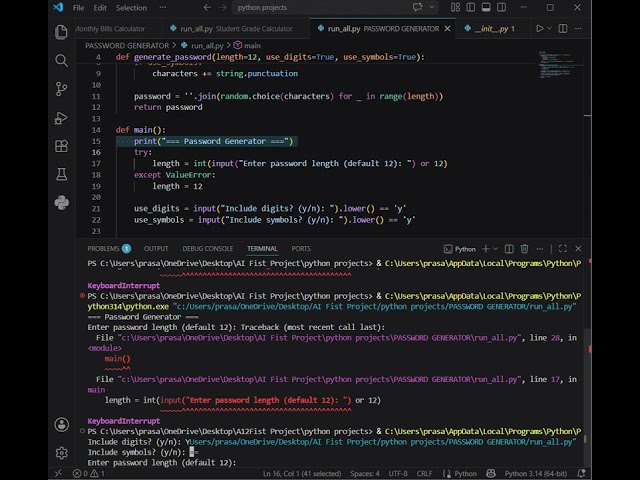This screenshot has height=480, width=640.
Task: Open the Copilot chat icon in title bar
Action: tap(417, 7)
